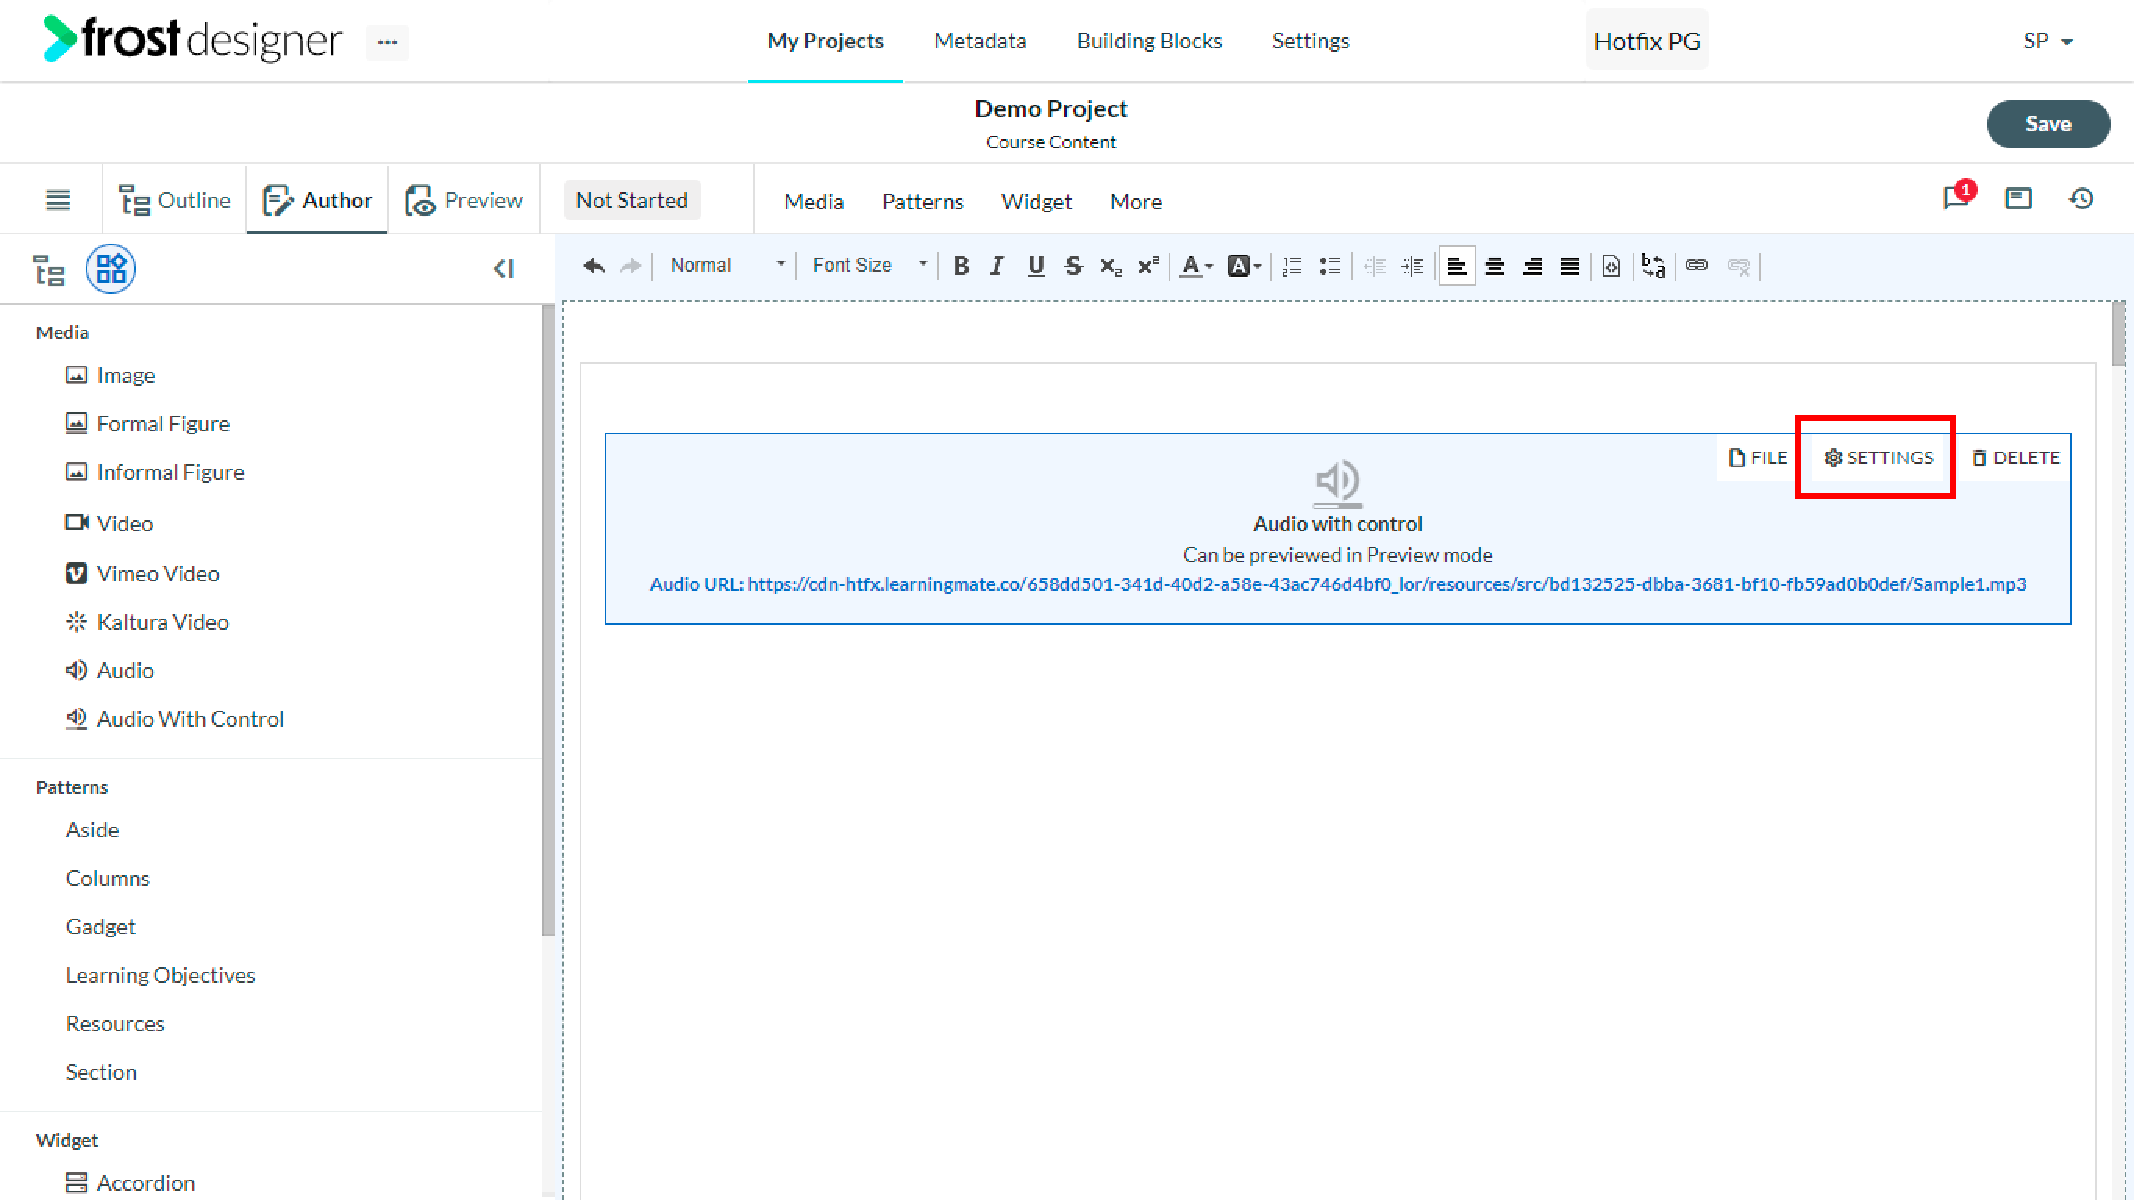Open the top Settings tab
The height and width of the screenshot is (1201, 2135).
[1310, 41]
